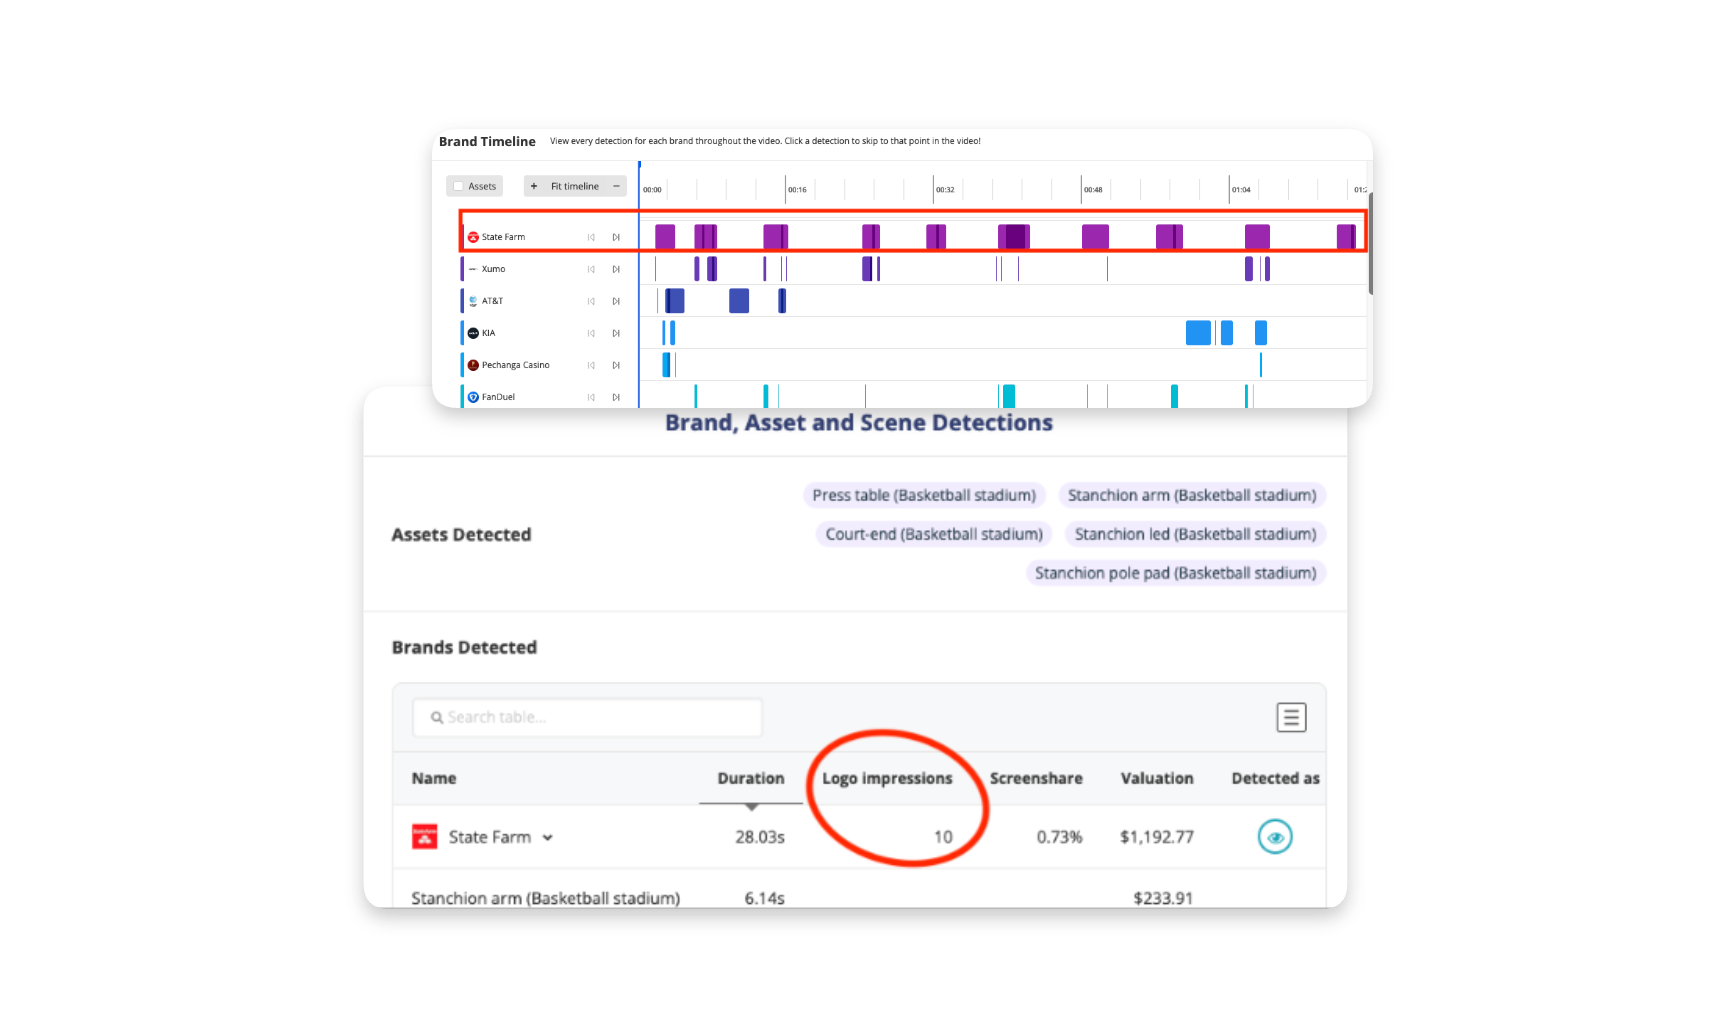Image resolution: width=1711 pixels, height=1027 pixels.
Task: Click the Press table (Basketball stadium) tag
Action: tap(924, 495)
